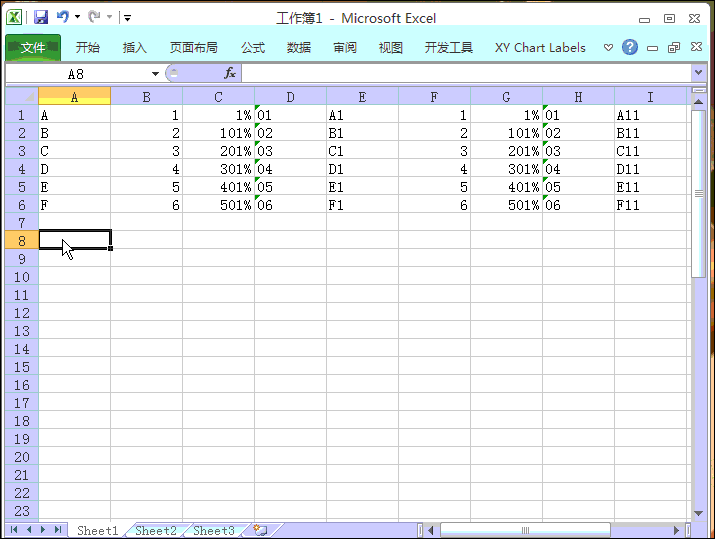Insert a new worksheet tab icon
This screenshot has height=539, width=715.
[260, 530]
